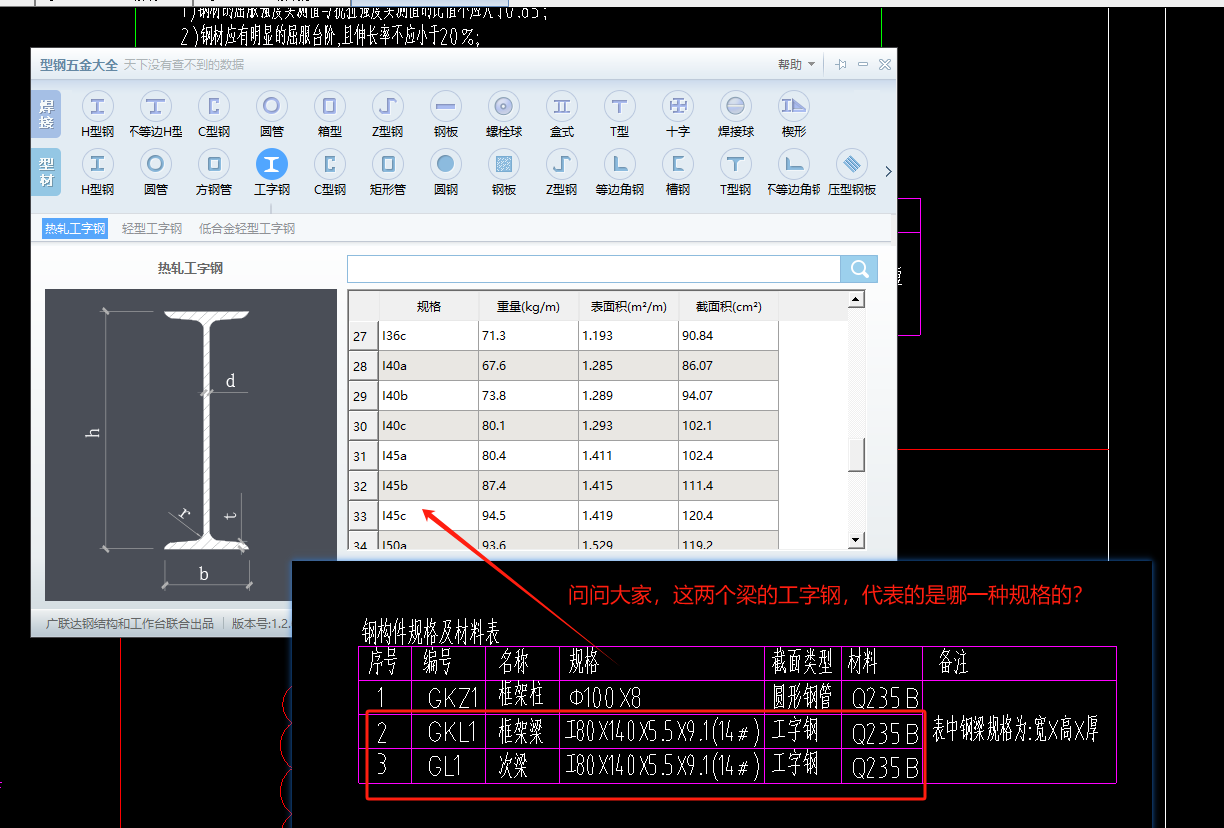Click weight cell 94.5
This screenshot has height=828, width=1224.
click(x=528, y=516)
